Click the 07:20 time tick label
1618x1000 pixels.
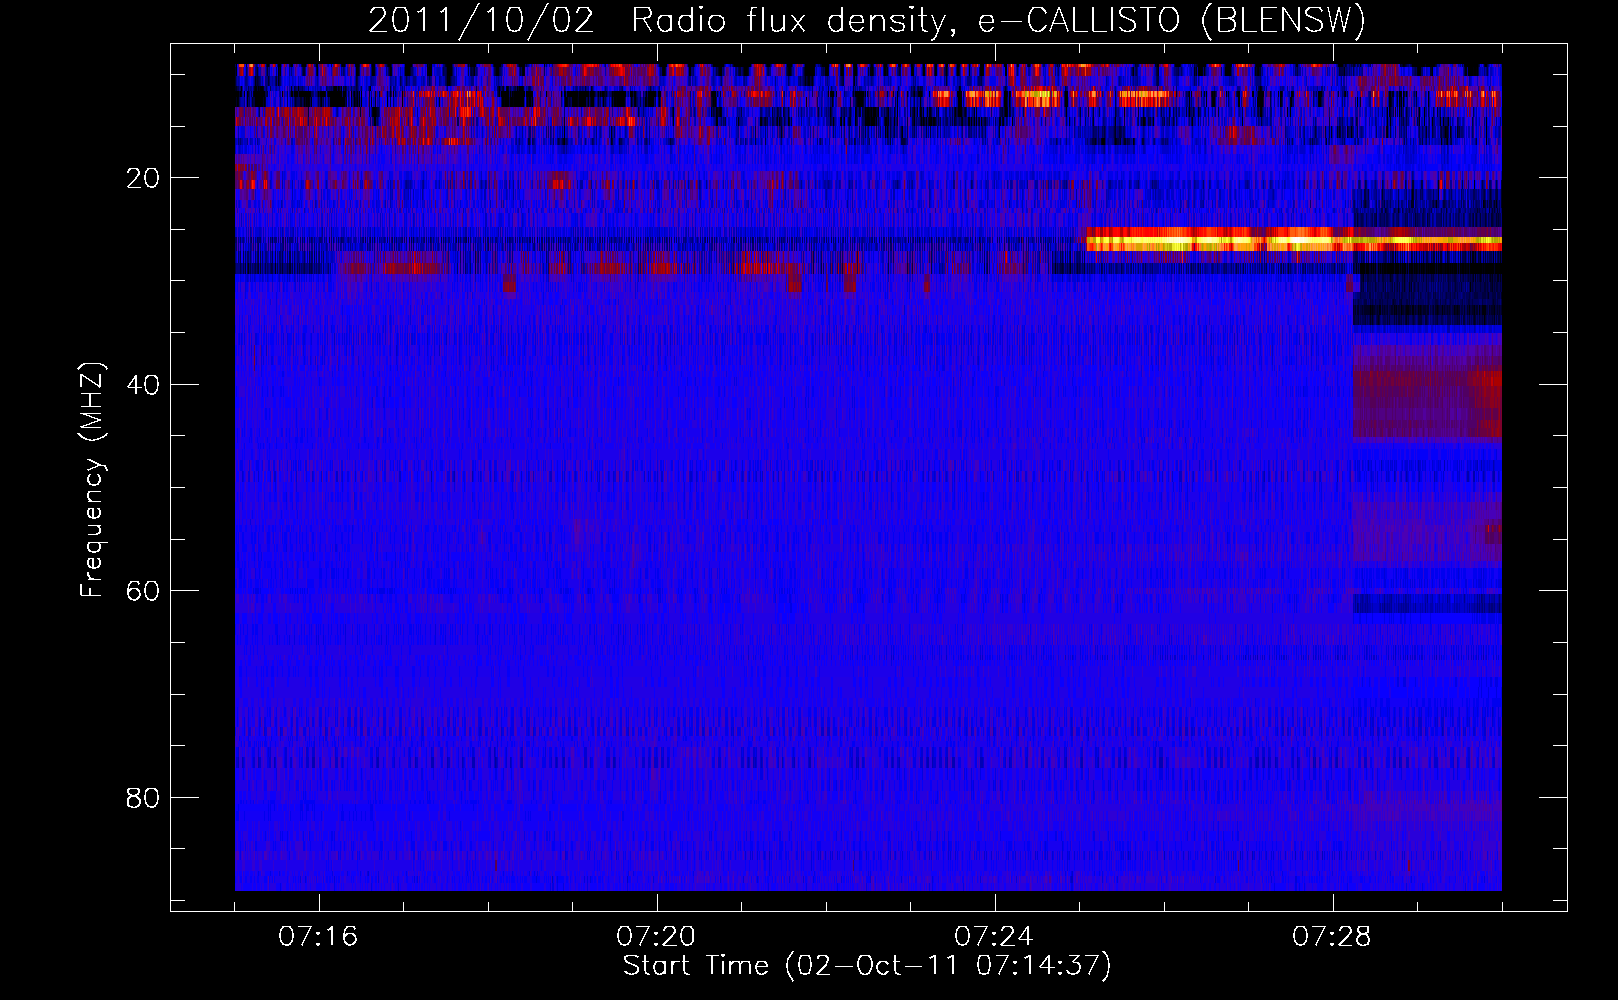[656, 937]
